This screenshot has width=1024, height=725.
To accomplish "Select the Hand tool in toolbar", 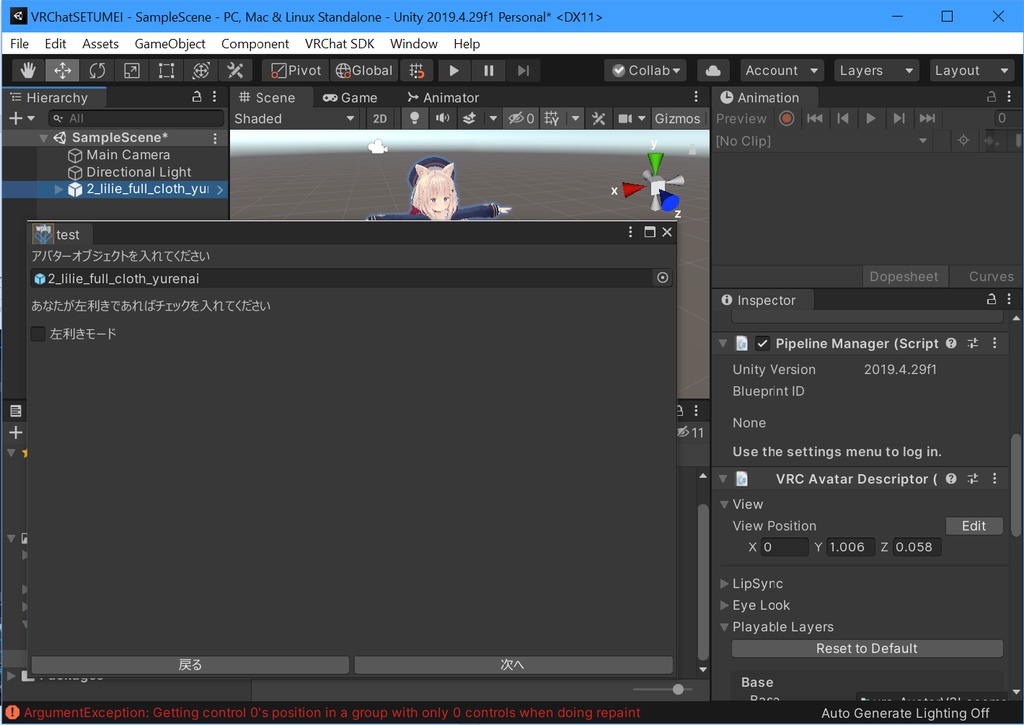I will 28,70.
